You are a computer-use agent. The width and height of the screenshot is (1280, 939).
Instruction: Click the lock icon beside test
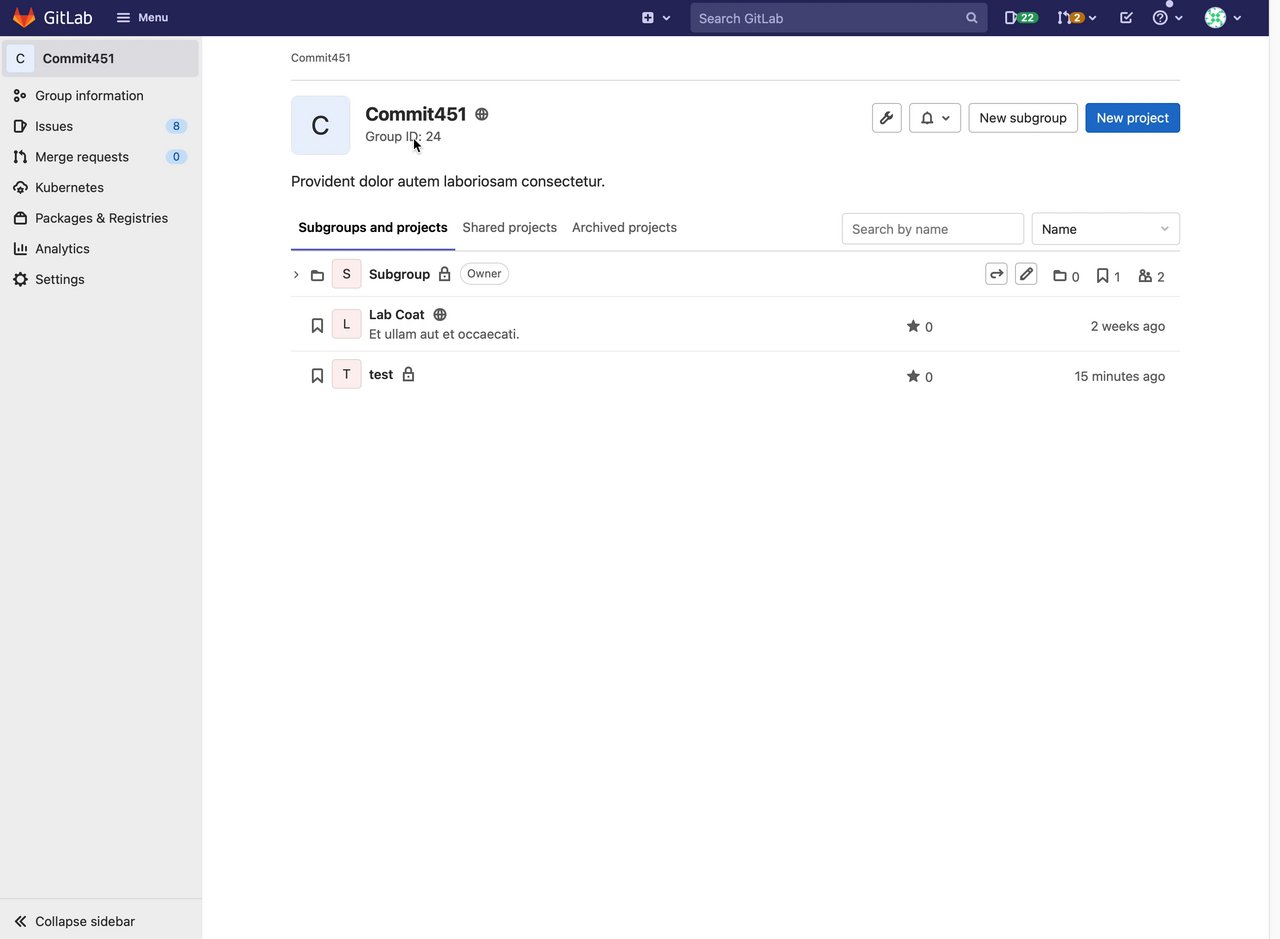point(408,375)
